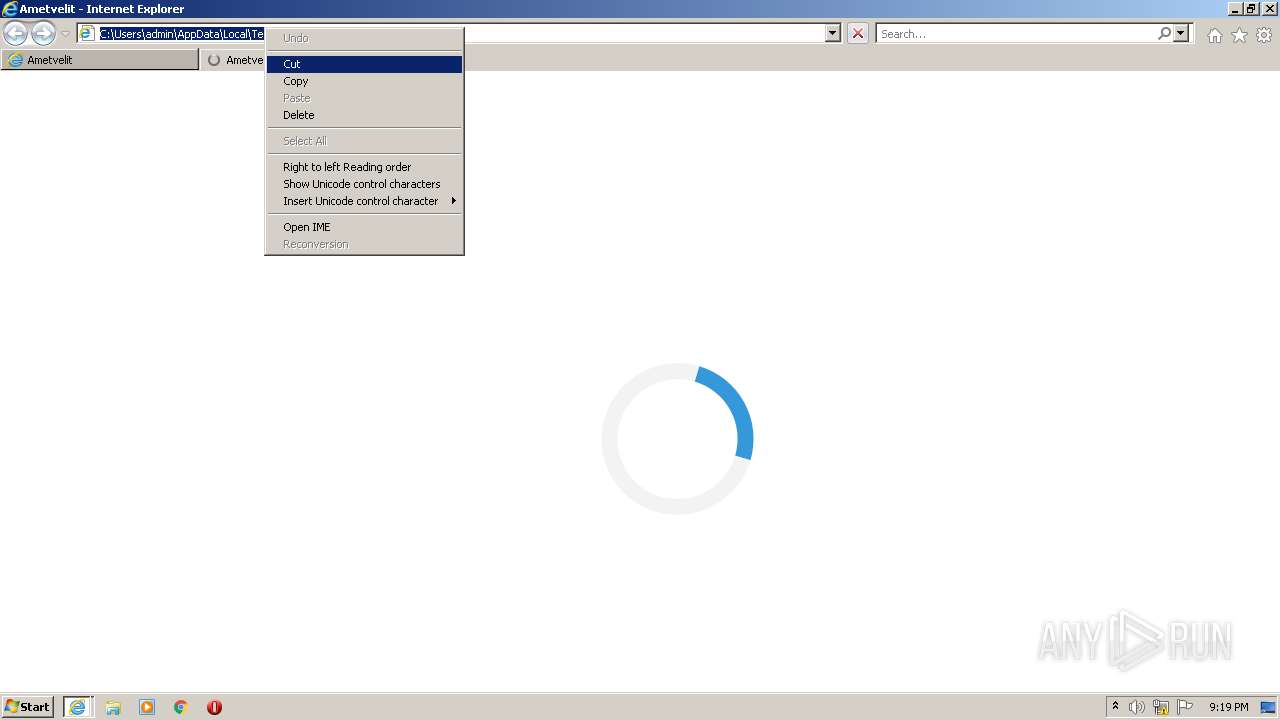
Task: Click the network tray icon
Action: [x=1161, y=707]
